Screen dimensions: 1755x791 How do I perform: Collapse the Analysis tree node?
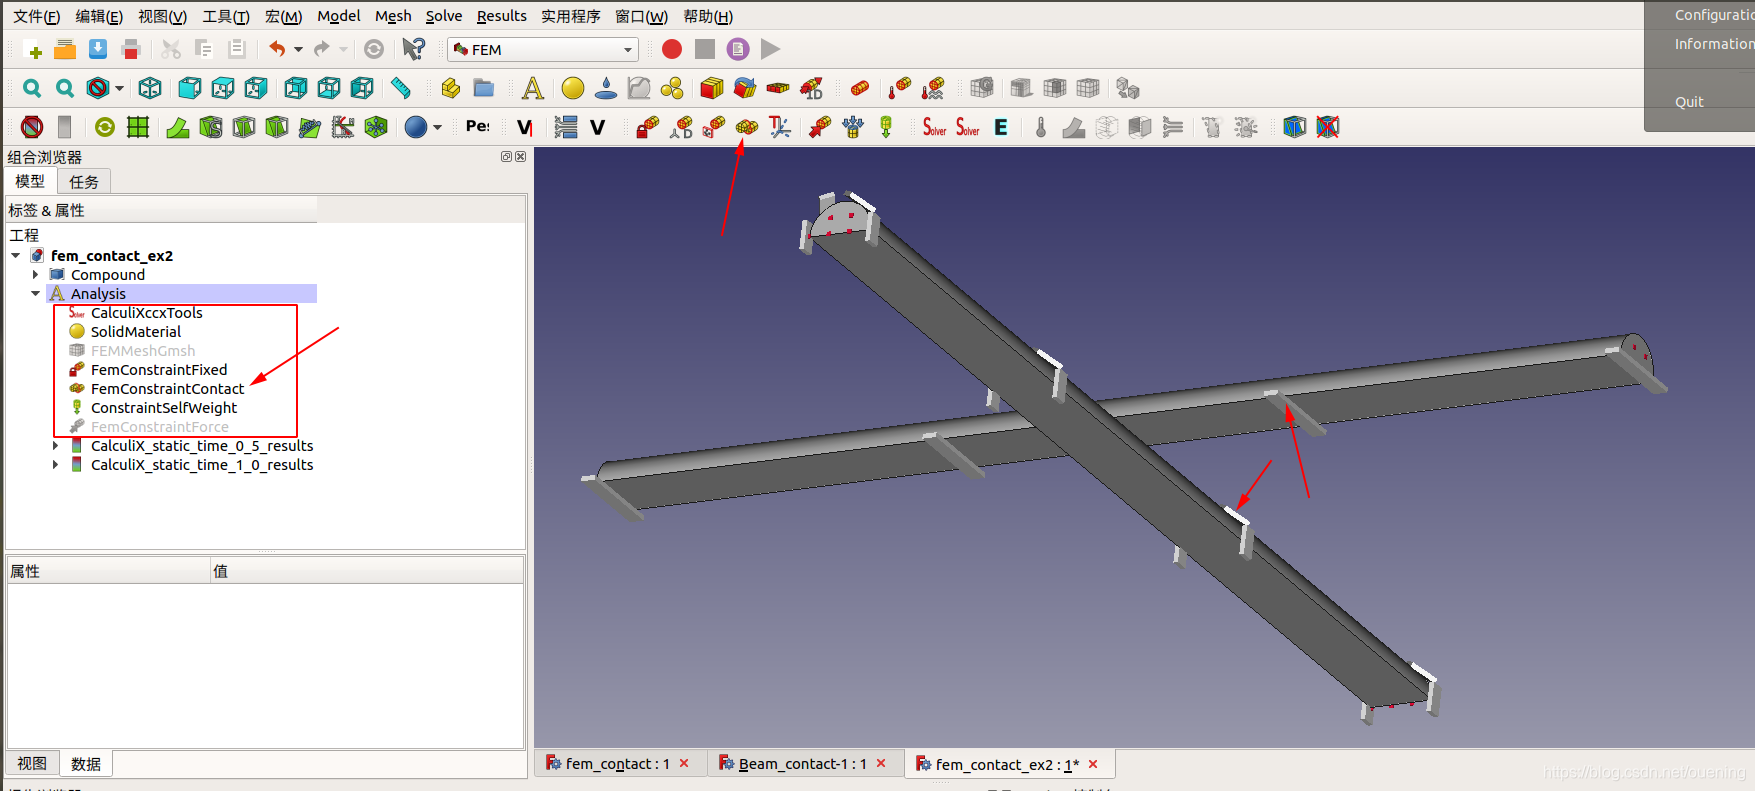pos(35,293)
